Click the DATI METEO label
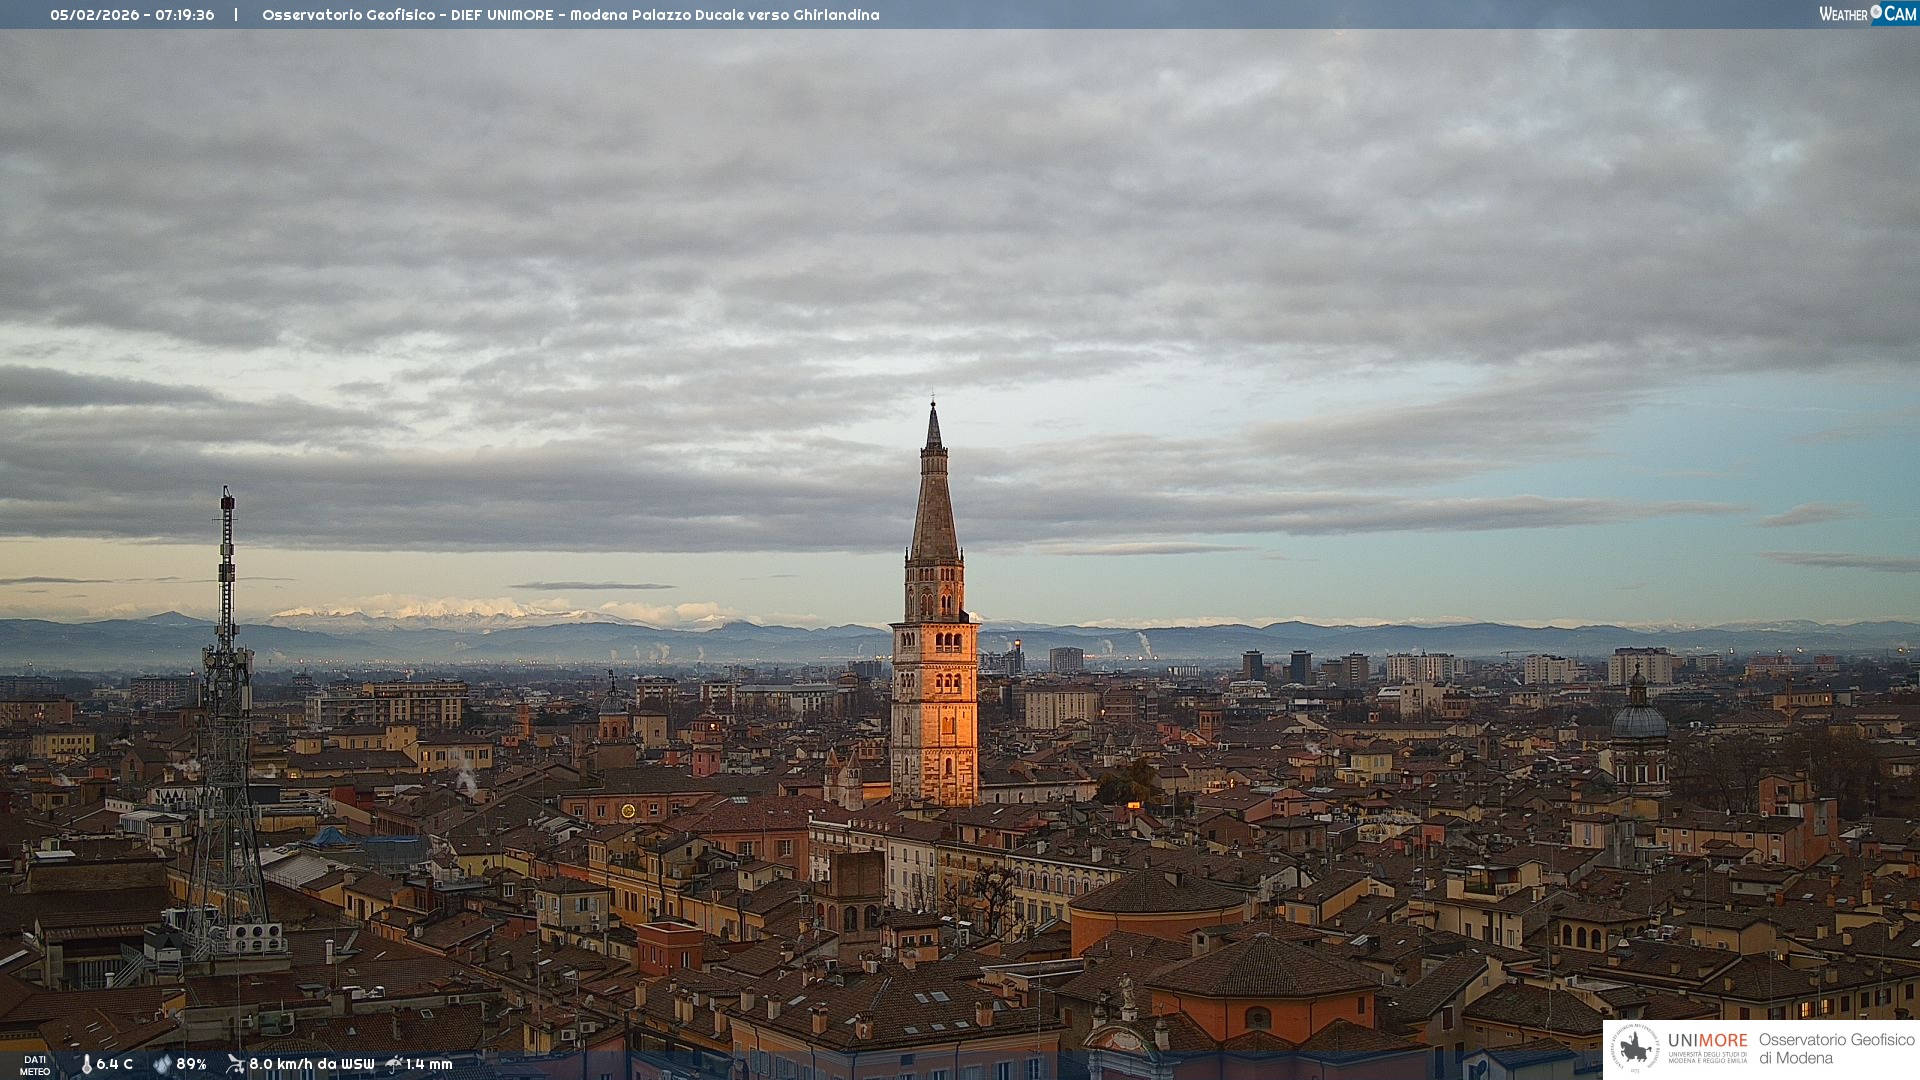The height and width of the screenshot is (1080, 1920). [35, 1065]
